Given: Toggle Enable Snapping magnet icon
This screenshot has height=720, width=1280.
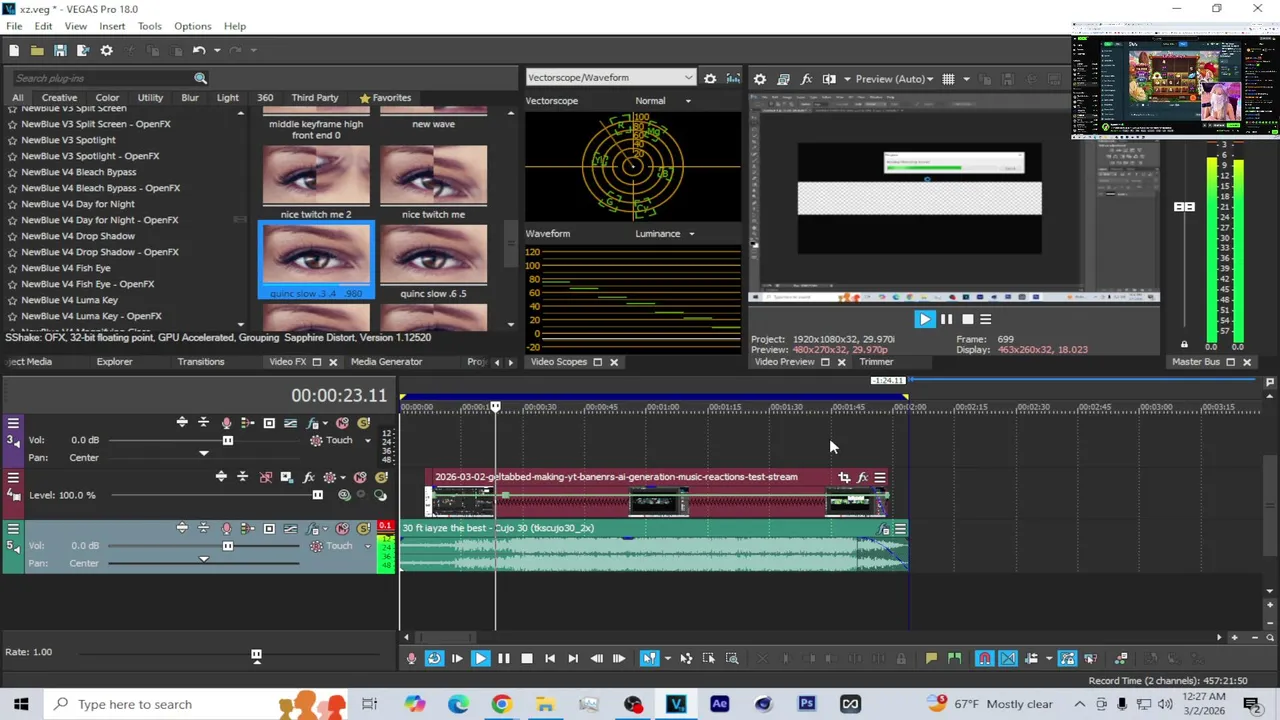Looking at the screenshot, I should [986, 658].
